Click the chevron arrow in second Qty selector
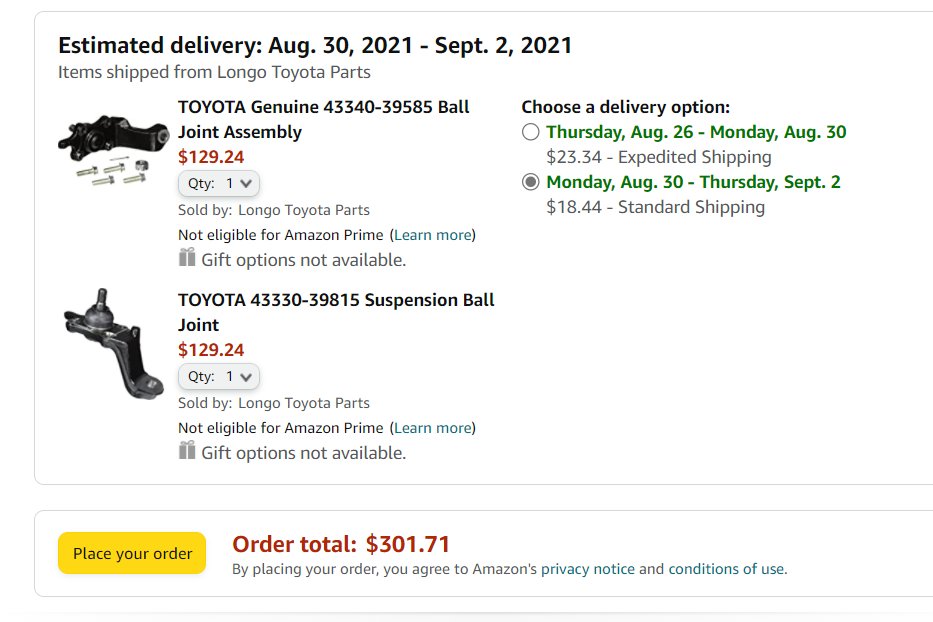The width and height of the screenshot is (933, 622). point(246,377)
